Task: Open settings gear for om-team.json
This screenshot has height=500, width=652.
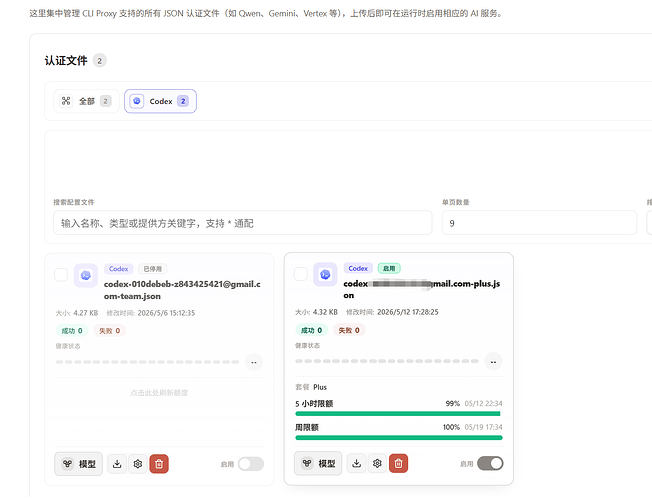Action: pos(138,464)
